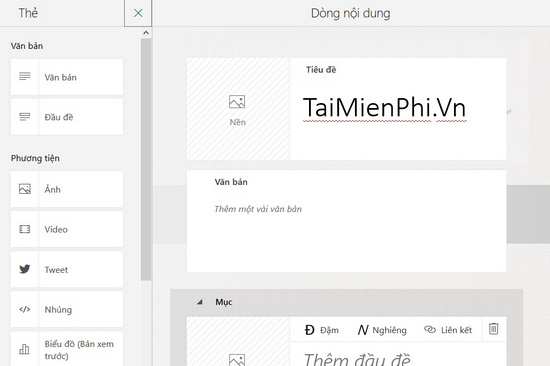This screenshot has width=550, height=366.
Task: Add a Nhúng card
Action: (67, 309)
